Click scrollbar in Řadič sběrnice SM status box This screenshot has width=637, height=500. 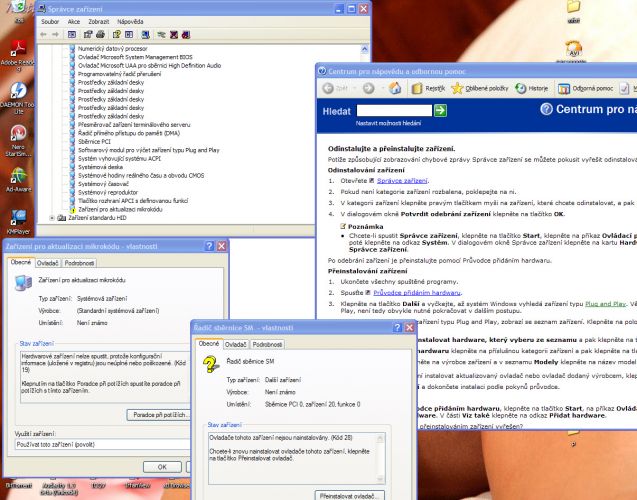380,459
